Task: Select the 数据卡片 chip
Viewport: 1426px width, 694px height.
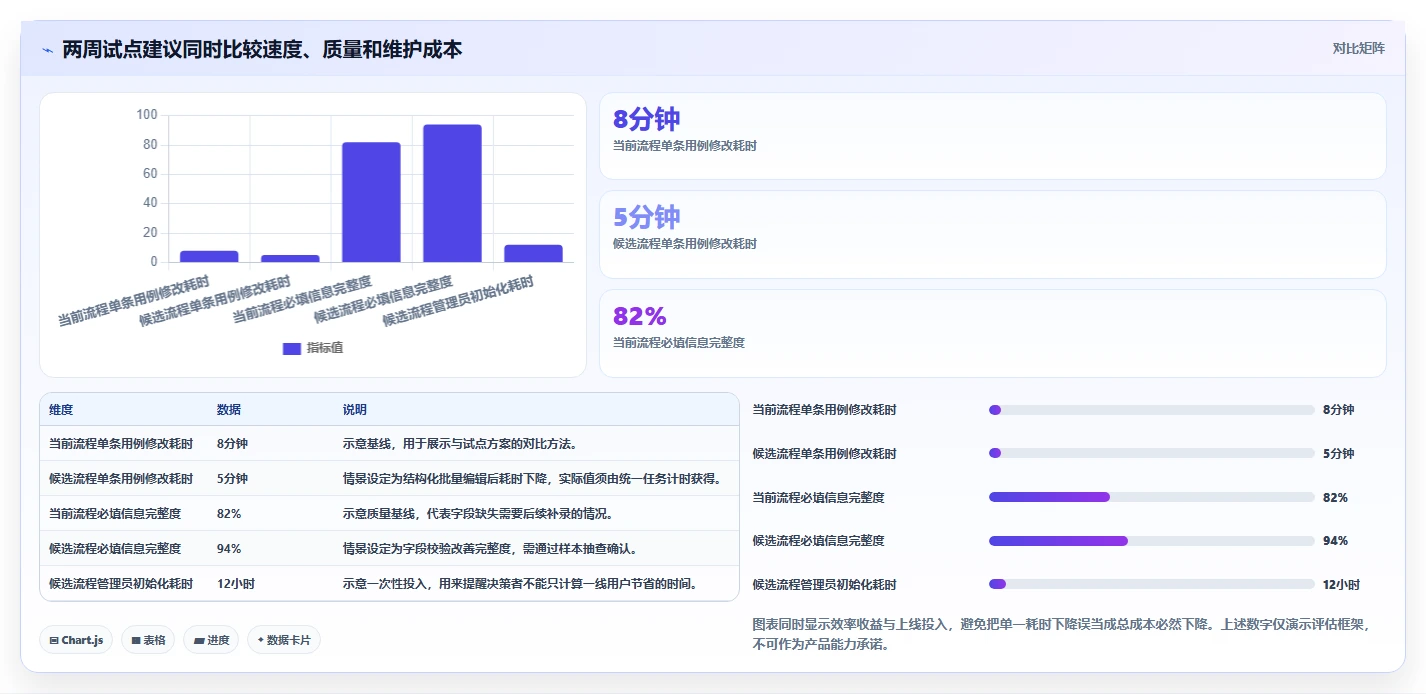Action: click(x=284, y=640)
